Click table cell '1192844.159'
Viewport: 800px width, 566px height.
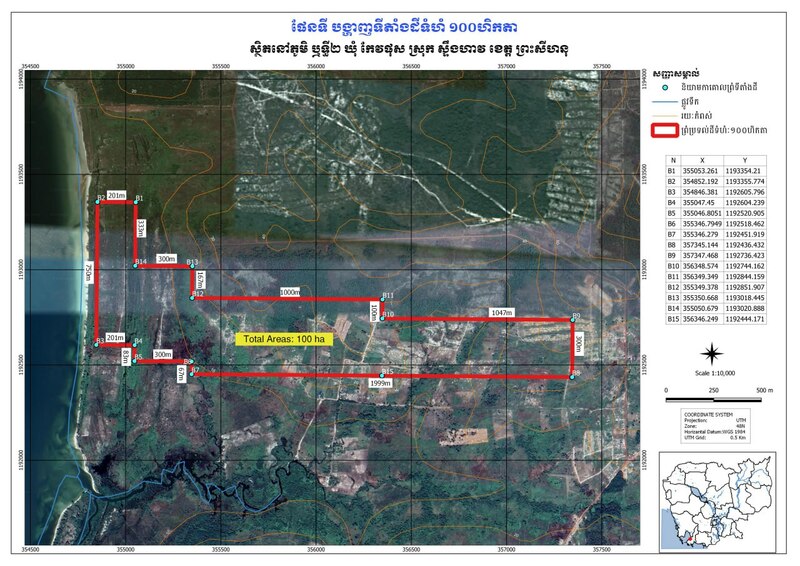tap(745, 277)
